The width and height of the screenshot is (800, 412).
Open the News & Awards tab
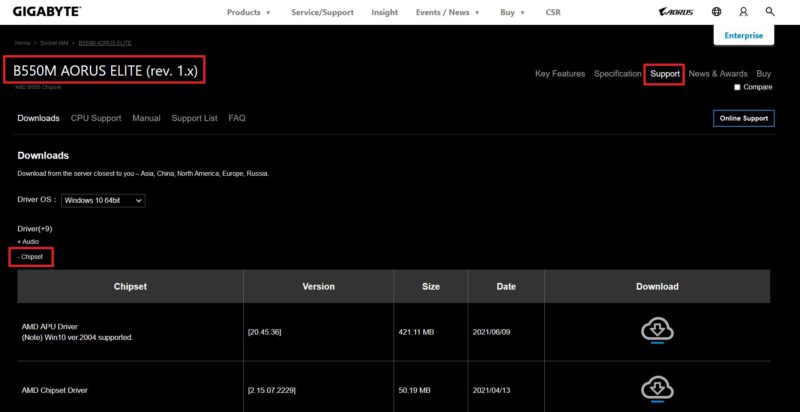pyautogui.click(x=718, y=74)
